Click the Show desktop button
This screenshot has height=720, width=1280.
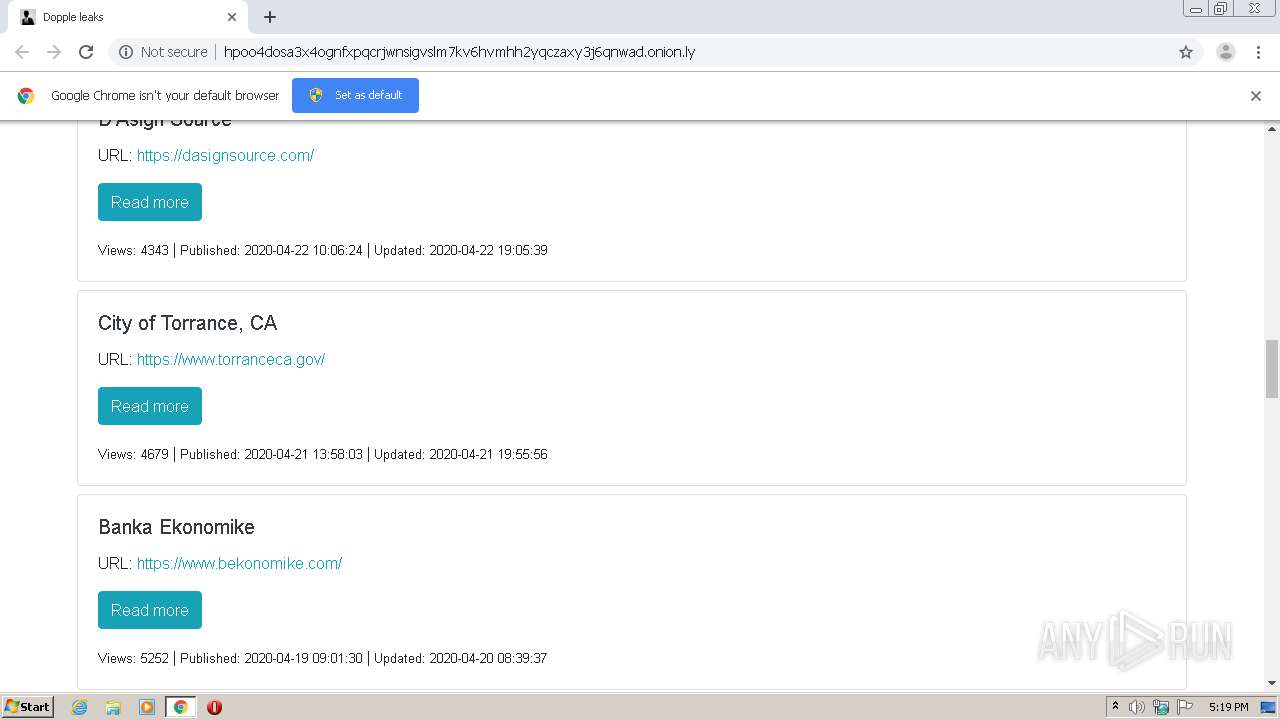point(1269,707)
